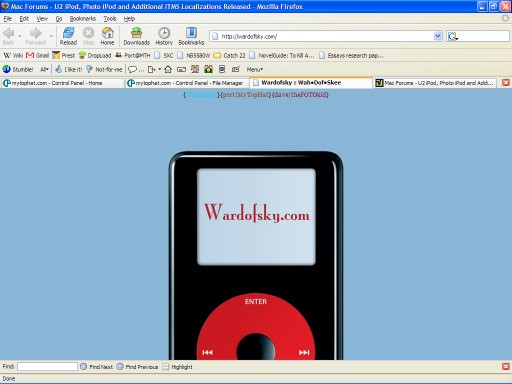Open the Gmail bookmark
Screen dimensions: 512x384
[38, 55]
